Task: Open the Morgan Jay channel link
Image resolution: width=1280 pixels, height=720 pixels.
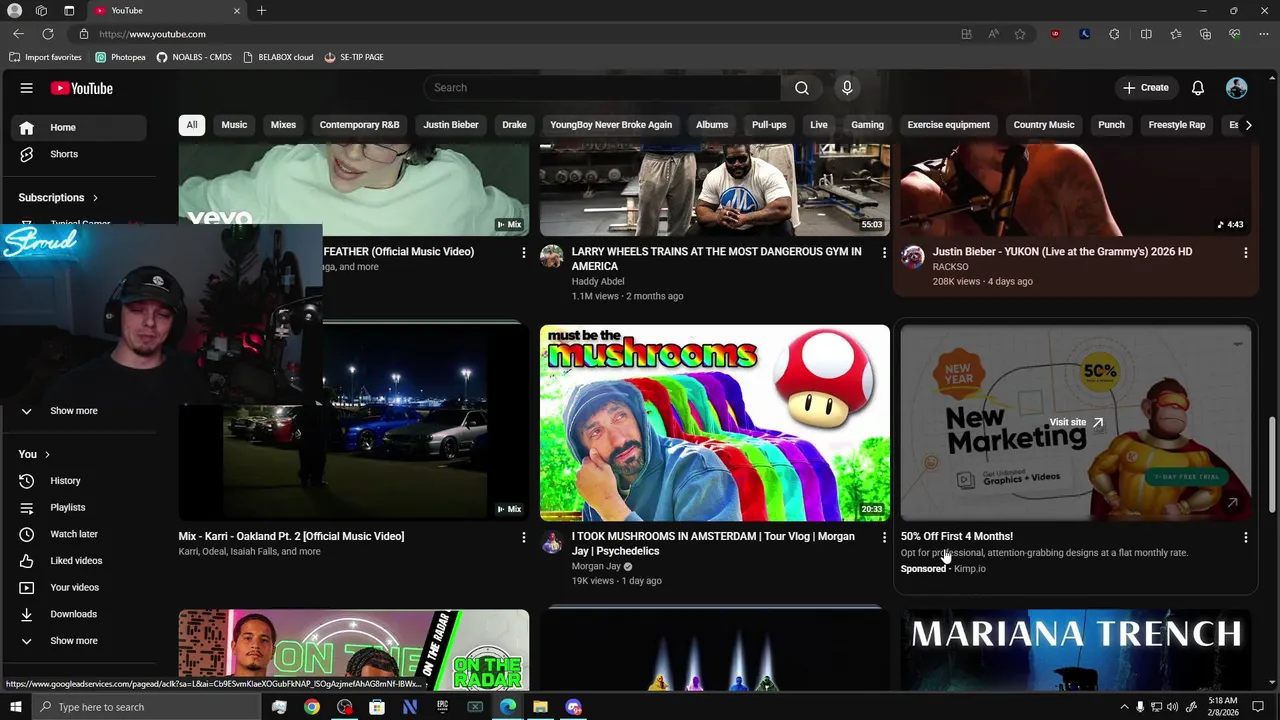Action: point(597,566)
